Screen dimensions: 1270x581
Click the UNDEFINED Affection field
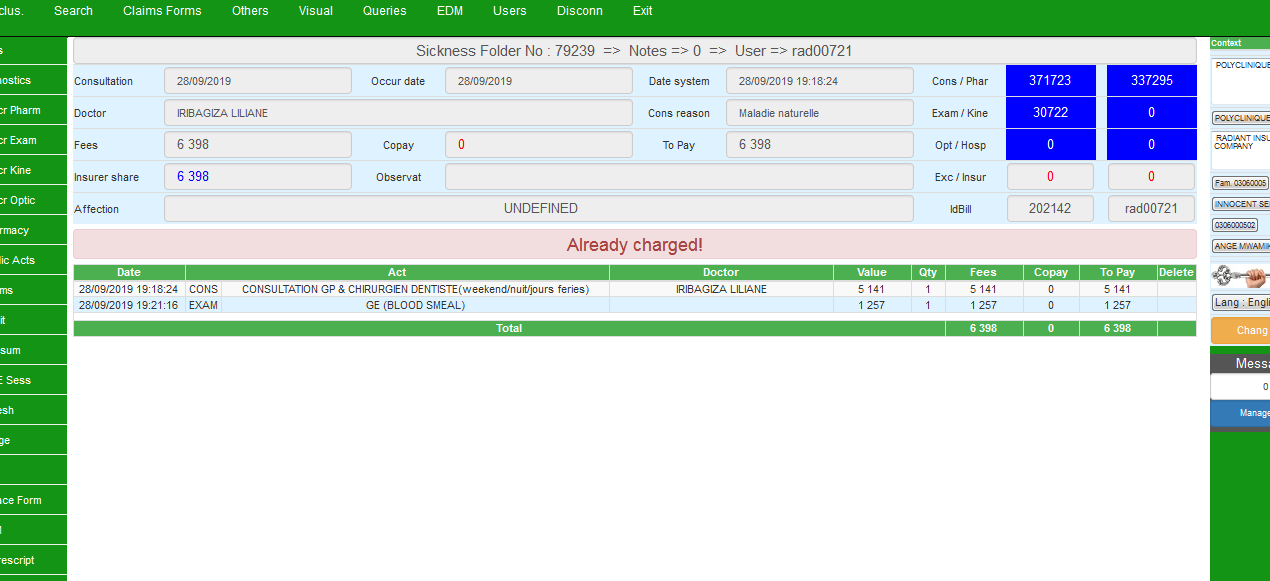pyautogui.click(x=539, y=209)
